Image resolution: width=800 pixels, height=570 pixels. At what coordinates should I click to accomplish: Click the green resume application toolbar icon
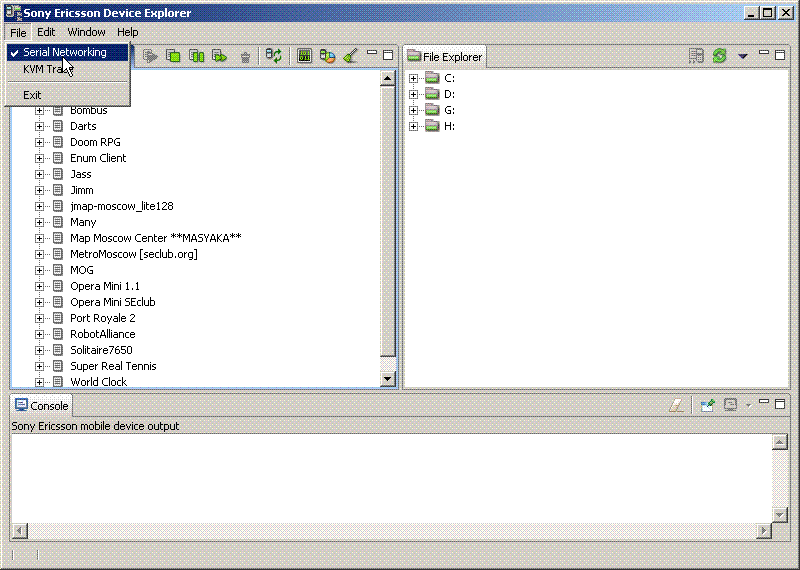tap(220, 56)
